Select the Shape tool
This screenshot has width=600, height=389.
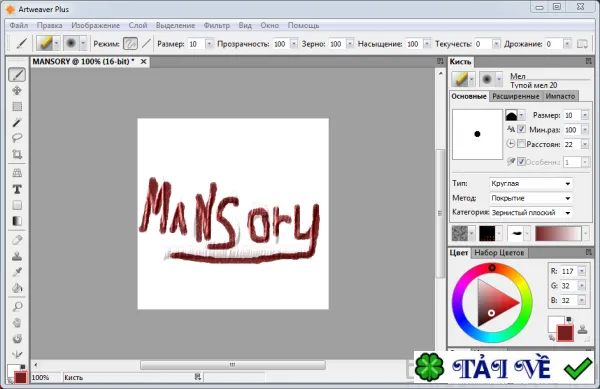click(17, 205)
